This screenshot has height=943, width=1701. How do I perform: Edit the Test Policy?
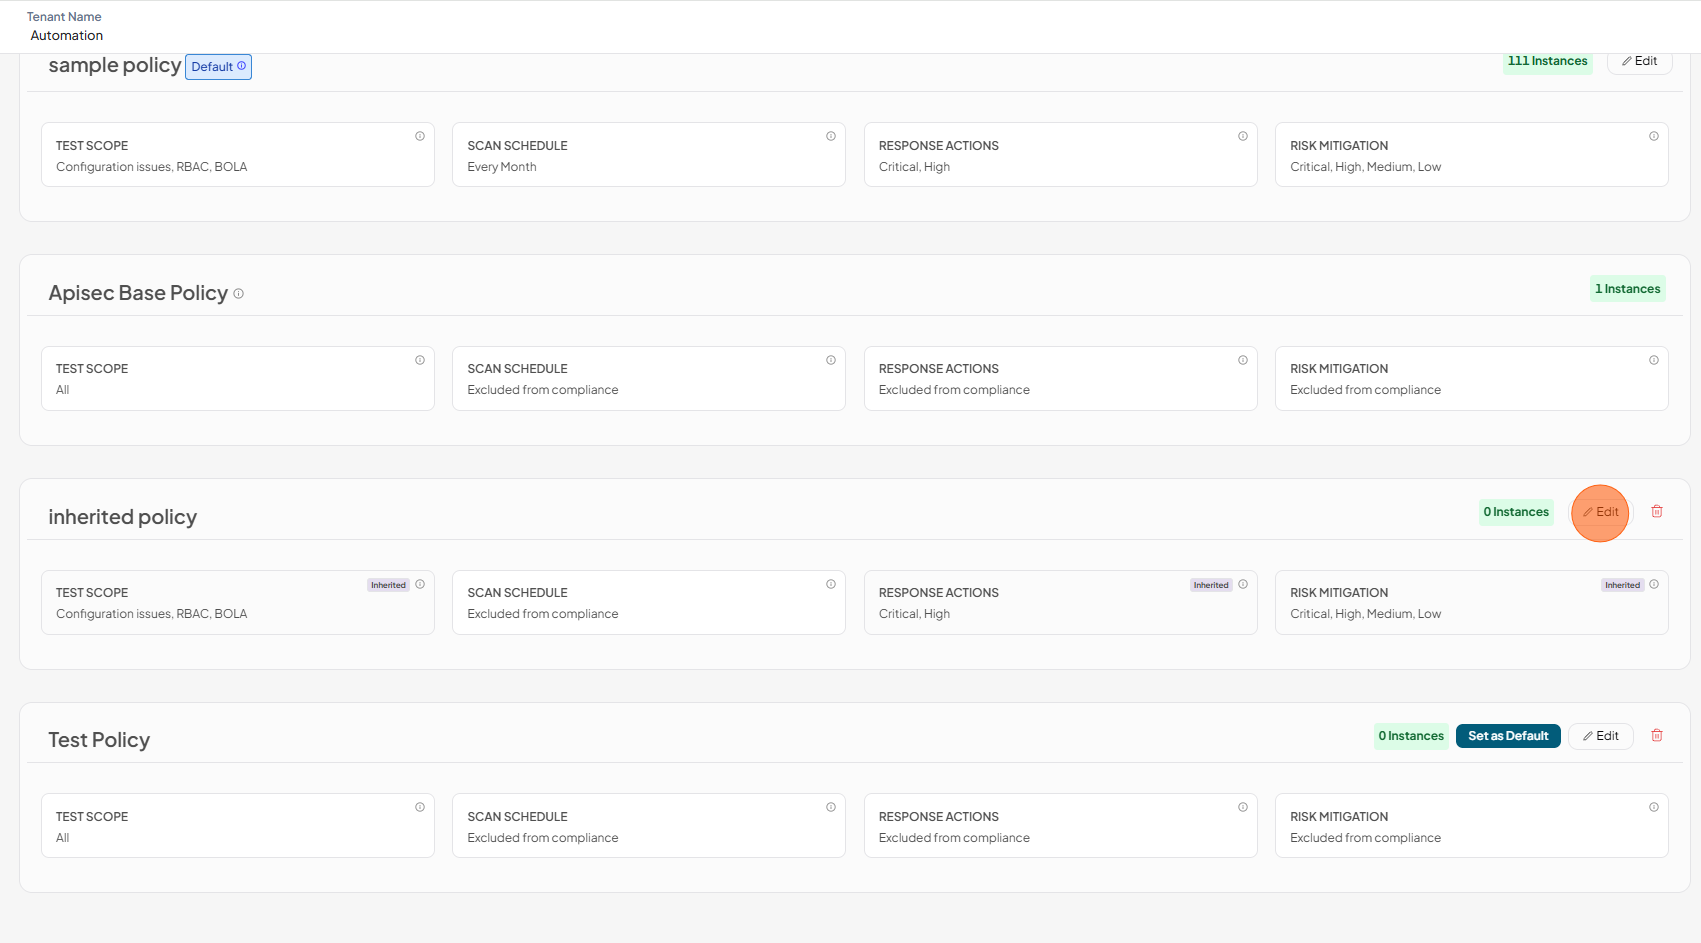tap(1601, 736)
